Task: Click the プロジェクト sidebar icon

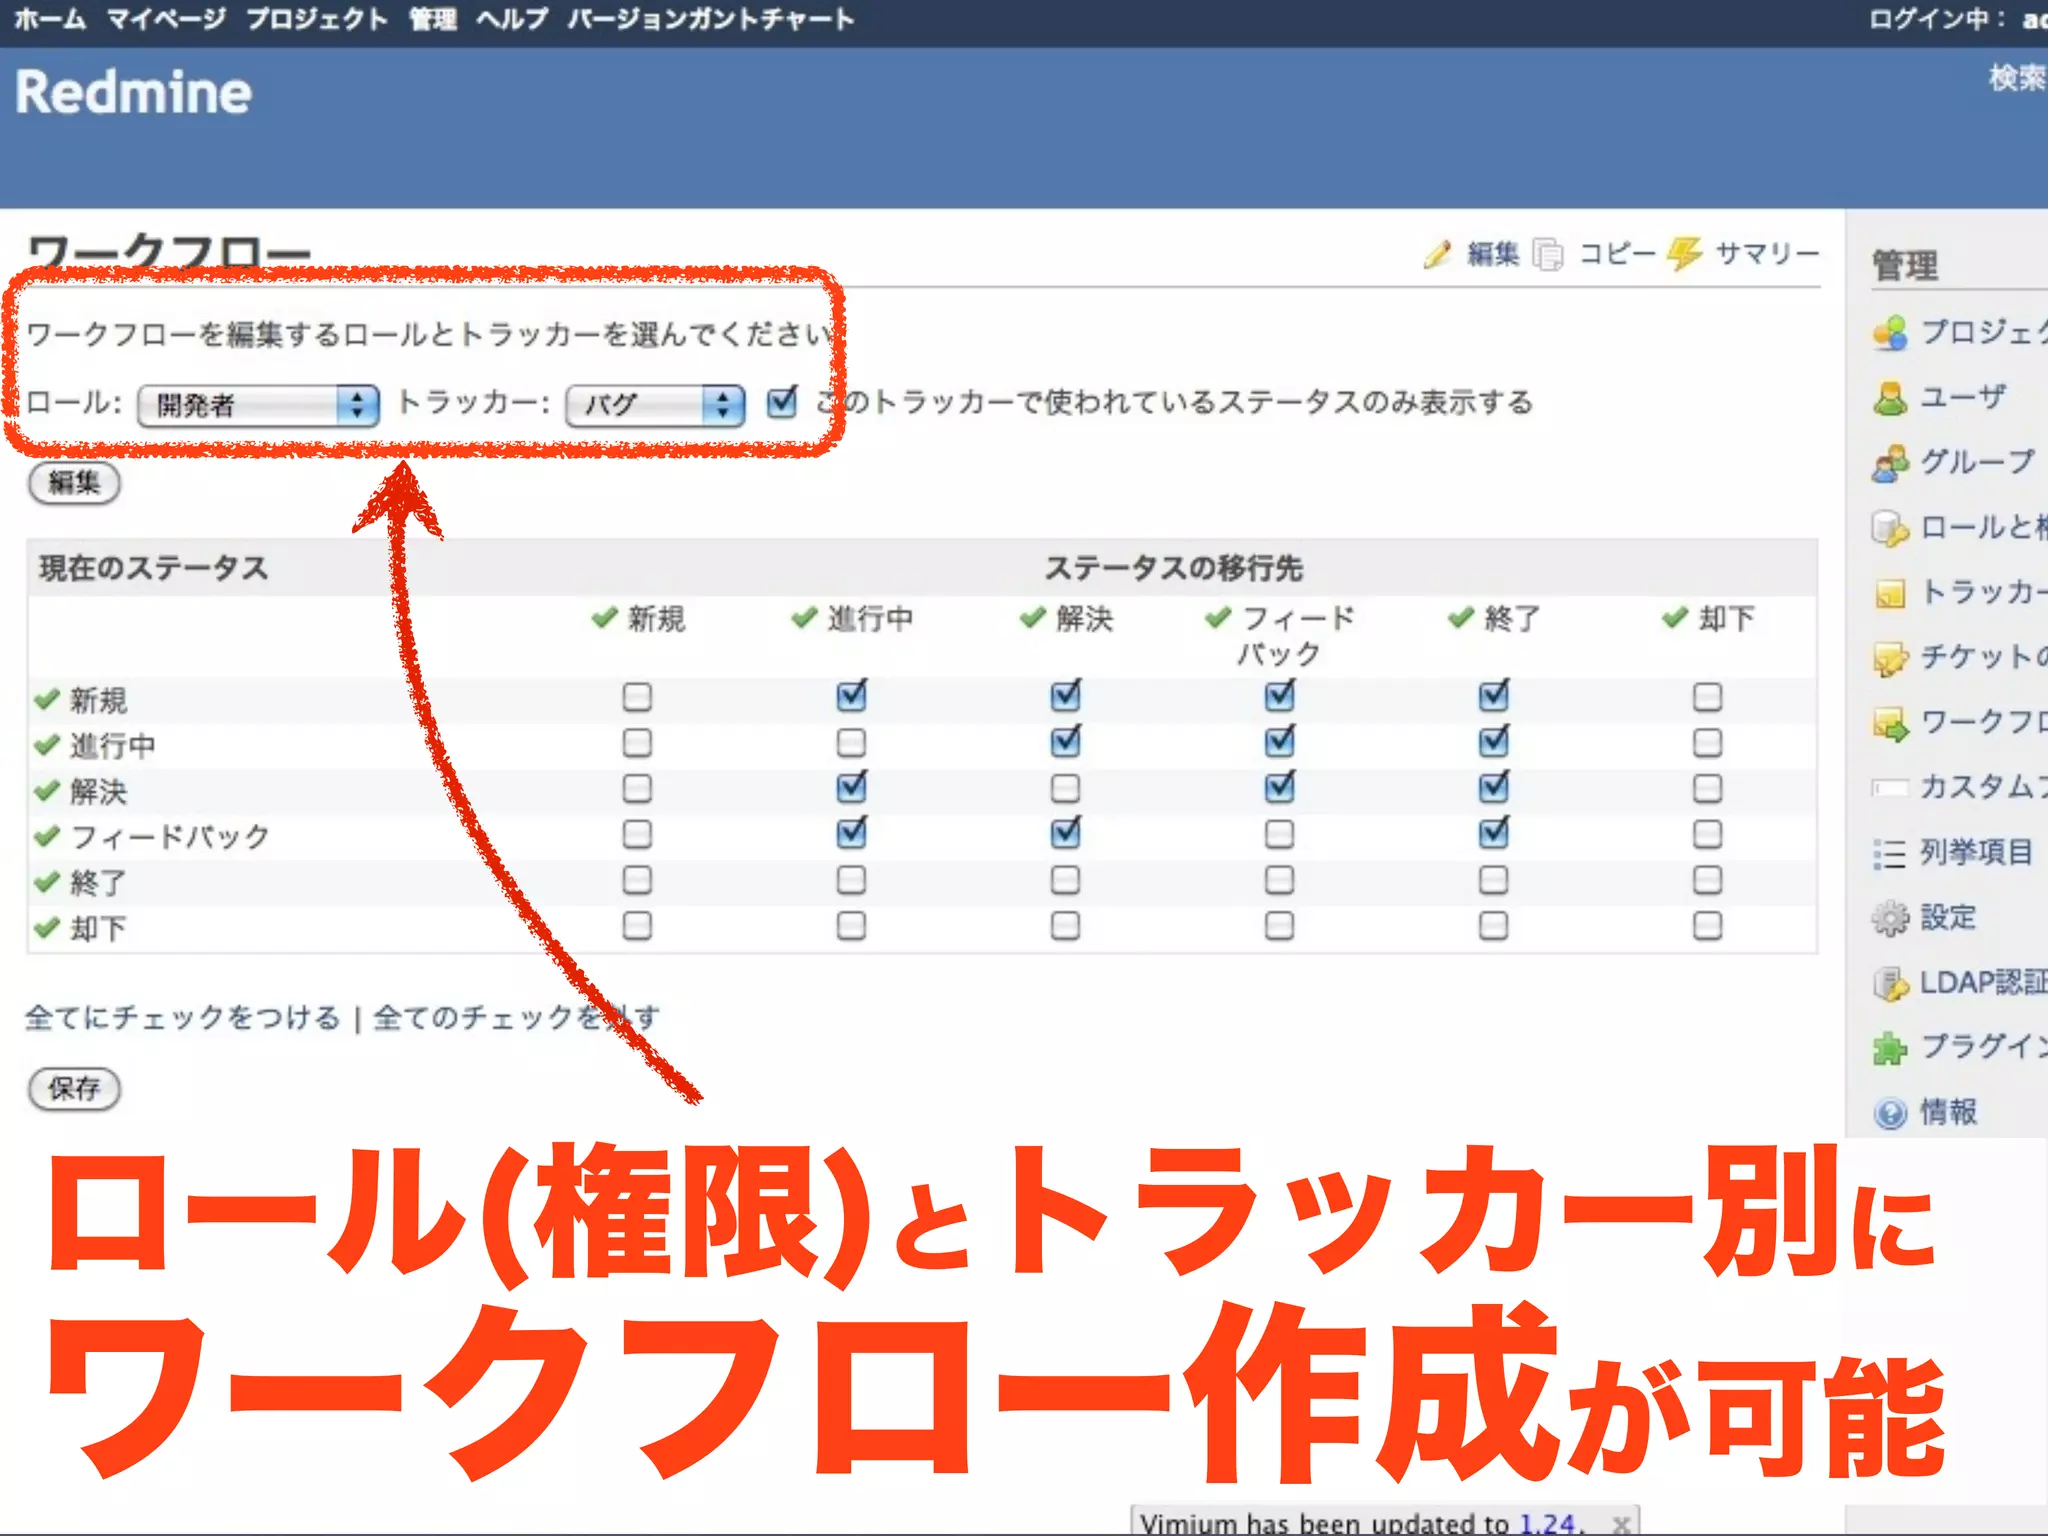Action: click(1890, 333)
